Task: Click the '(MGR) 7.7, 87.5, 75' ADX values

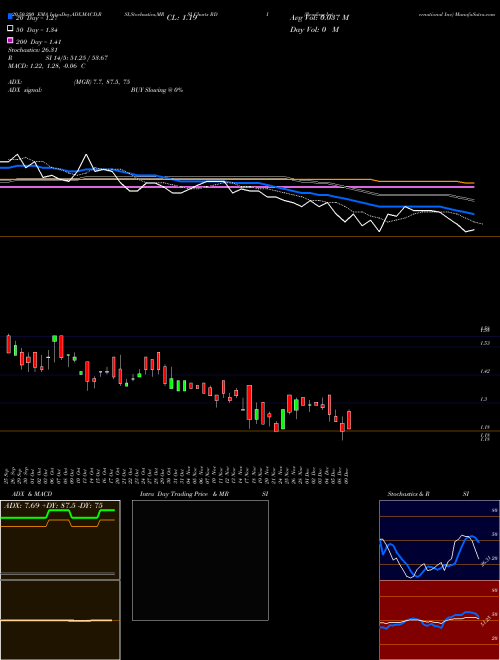Action: coord(102,82)
